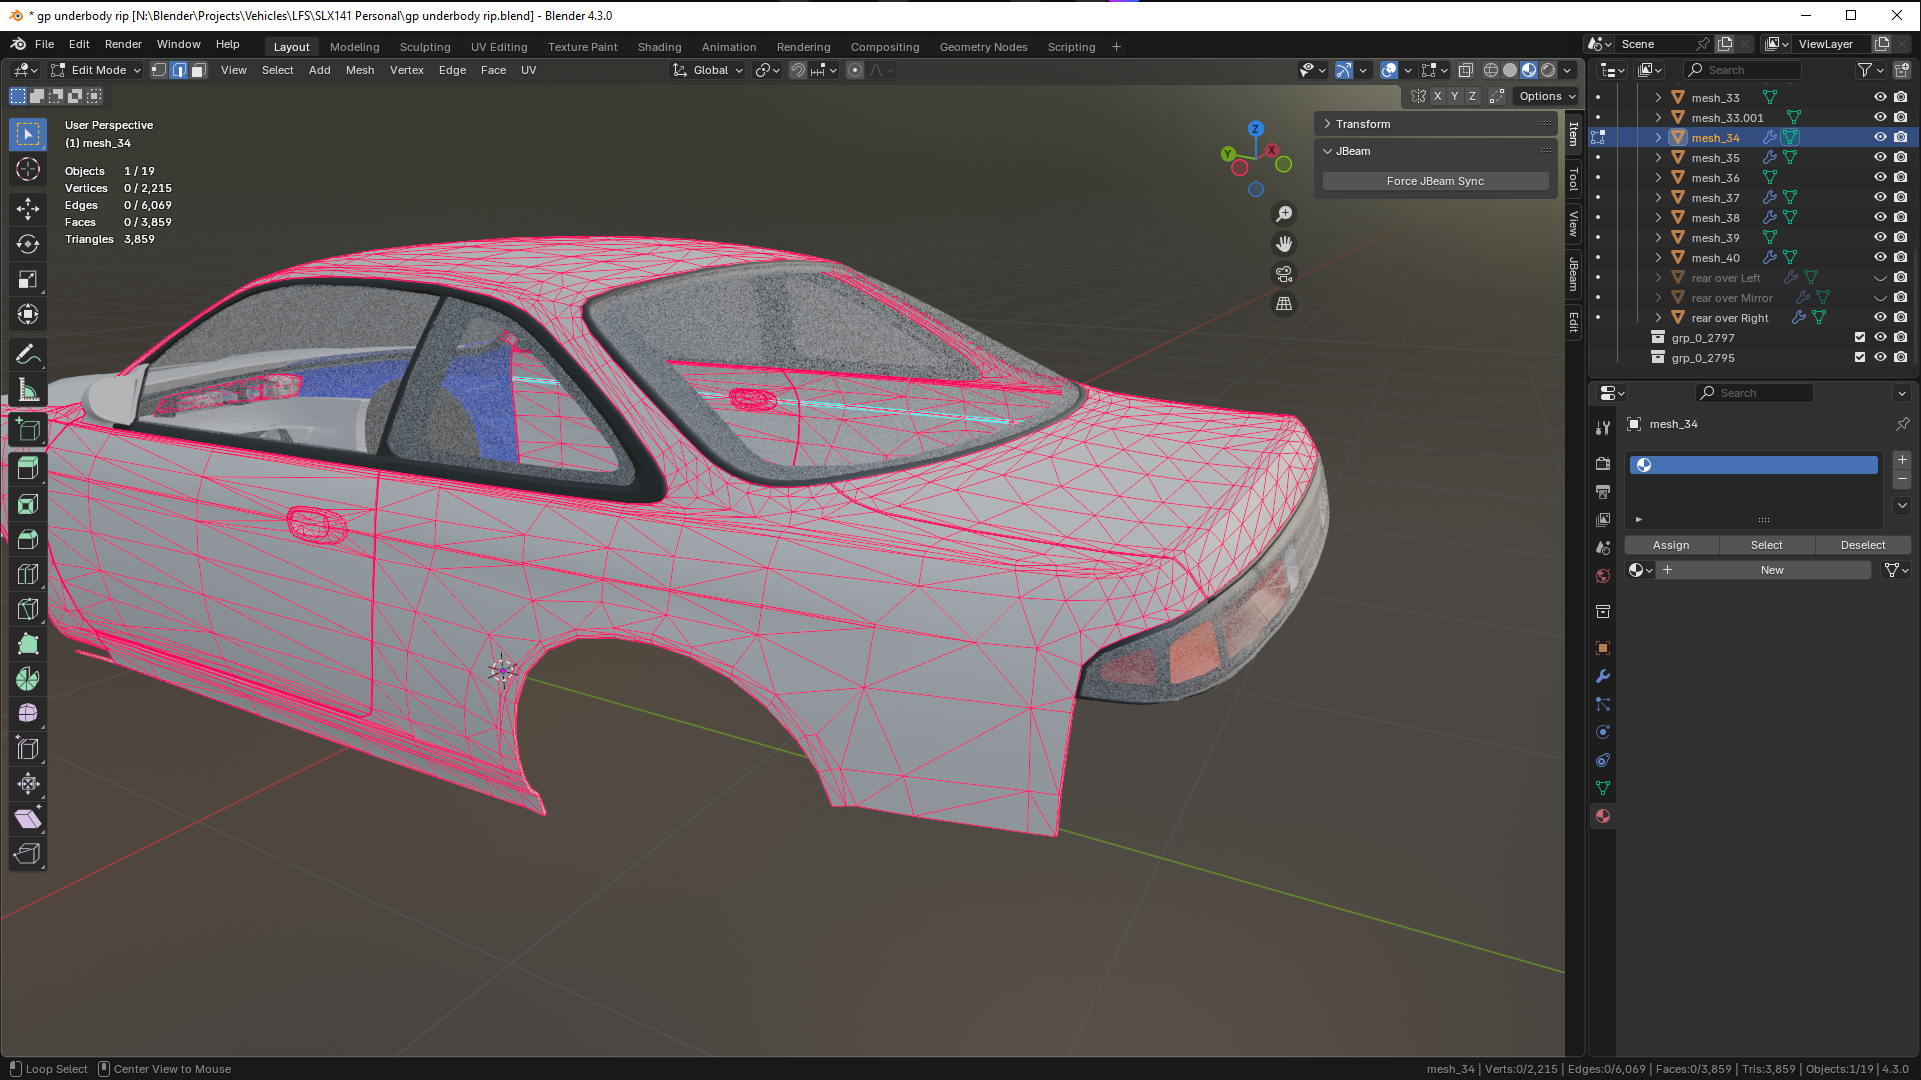
Task: Hide mesh_36 with its eye icon
Action: click(x=1880, y=178)
